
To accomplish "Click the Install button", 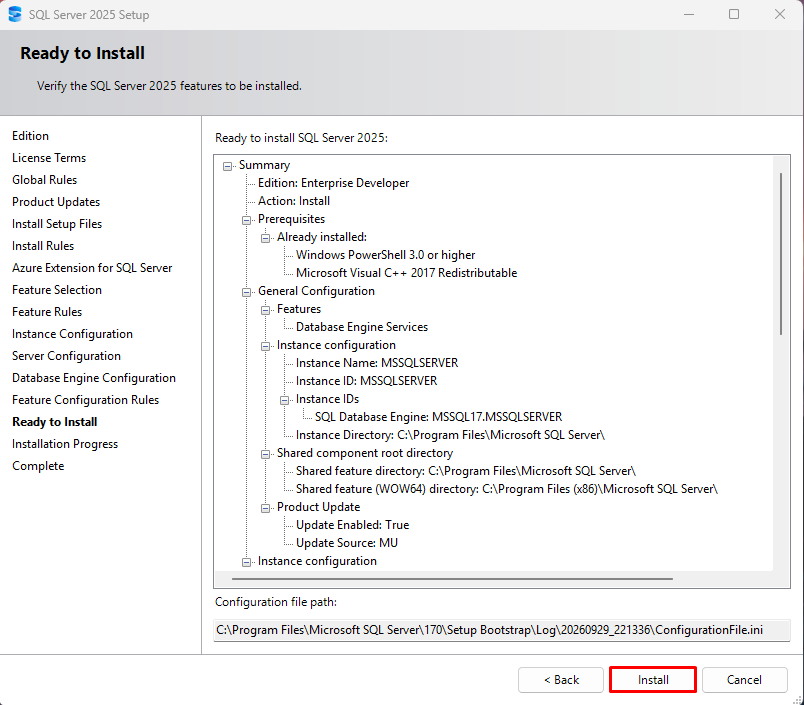I will click(x=653, y=680).
